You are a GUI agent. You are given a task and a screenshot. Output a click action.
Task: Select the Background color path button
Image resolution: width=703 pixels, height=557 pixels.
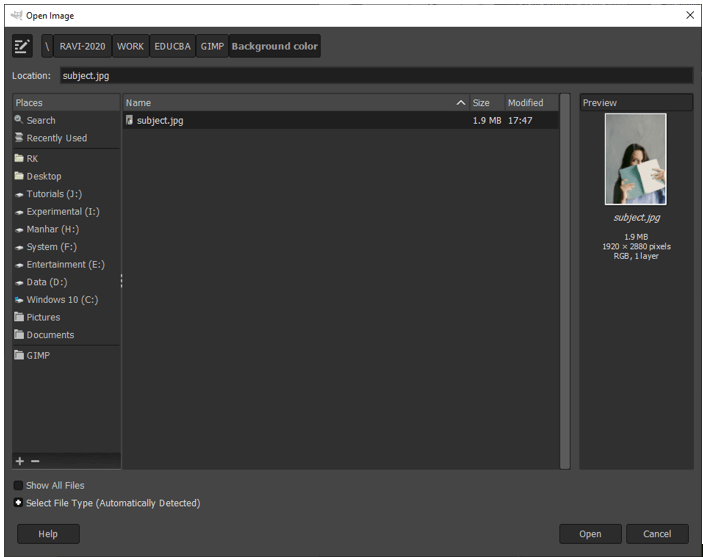(275, 46)
